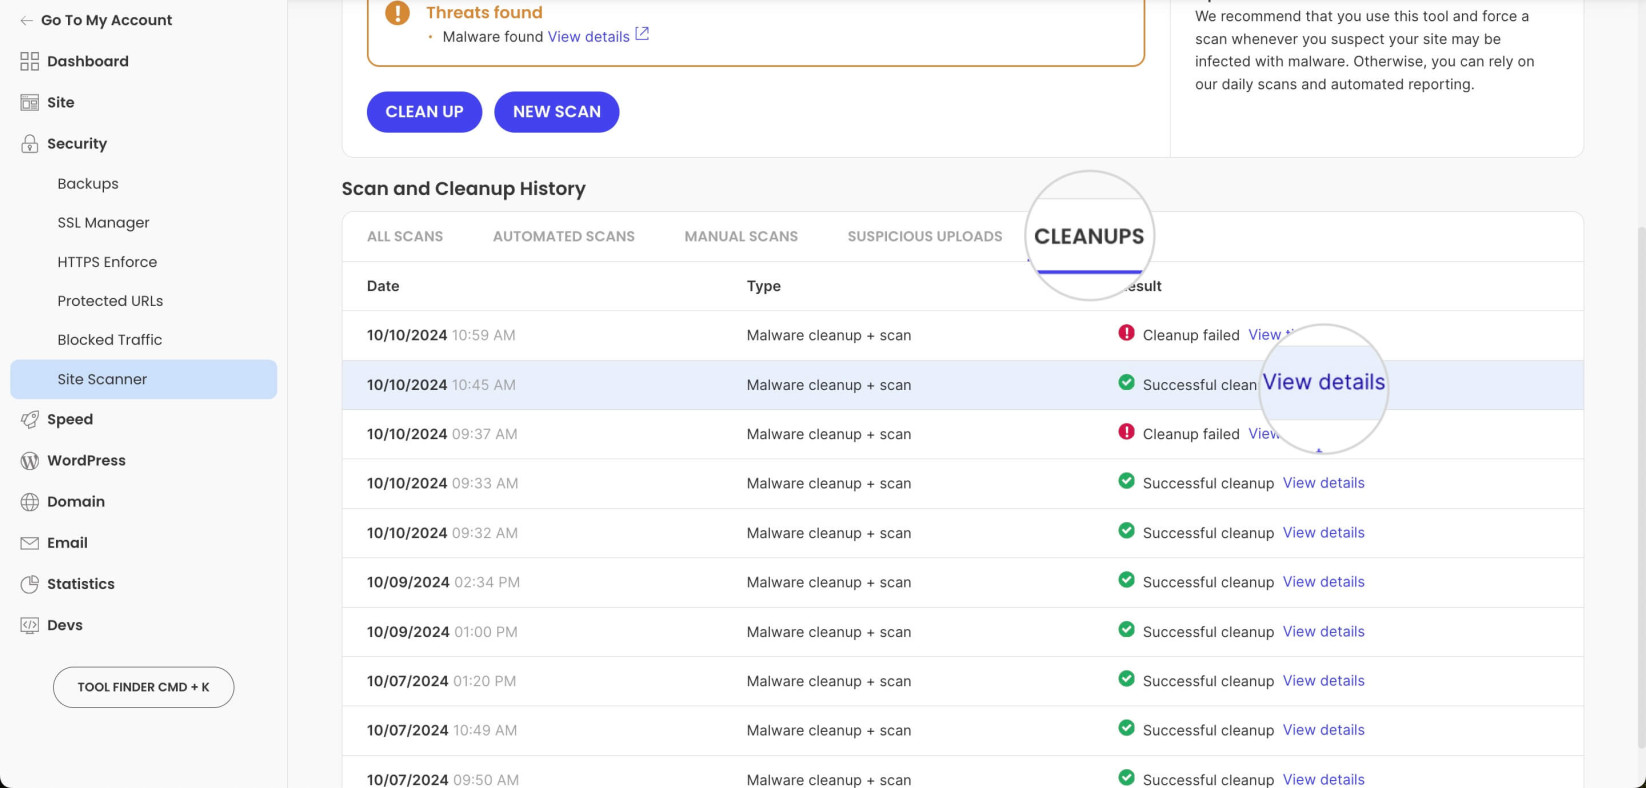
Task: Click green check icon for 02:34 PM cleanup
Action: click(x=1126, y=580)
